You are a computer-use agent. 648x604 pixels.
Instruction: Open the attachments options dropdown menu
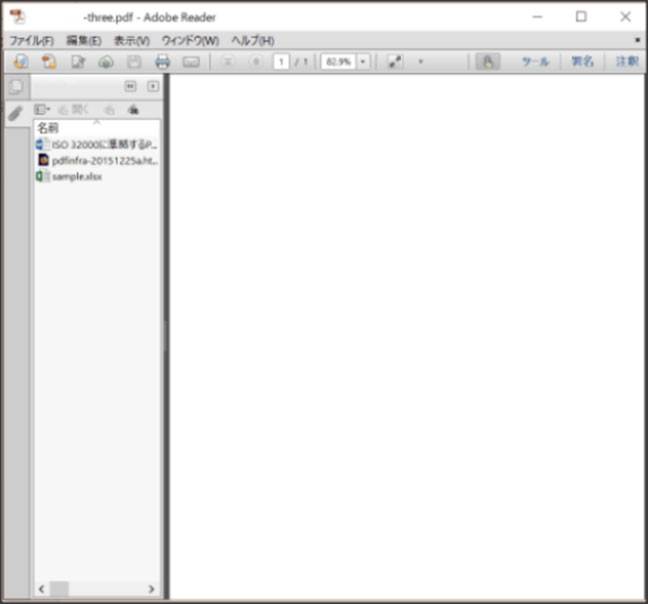(x=42, y=109)
